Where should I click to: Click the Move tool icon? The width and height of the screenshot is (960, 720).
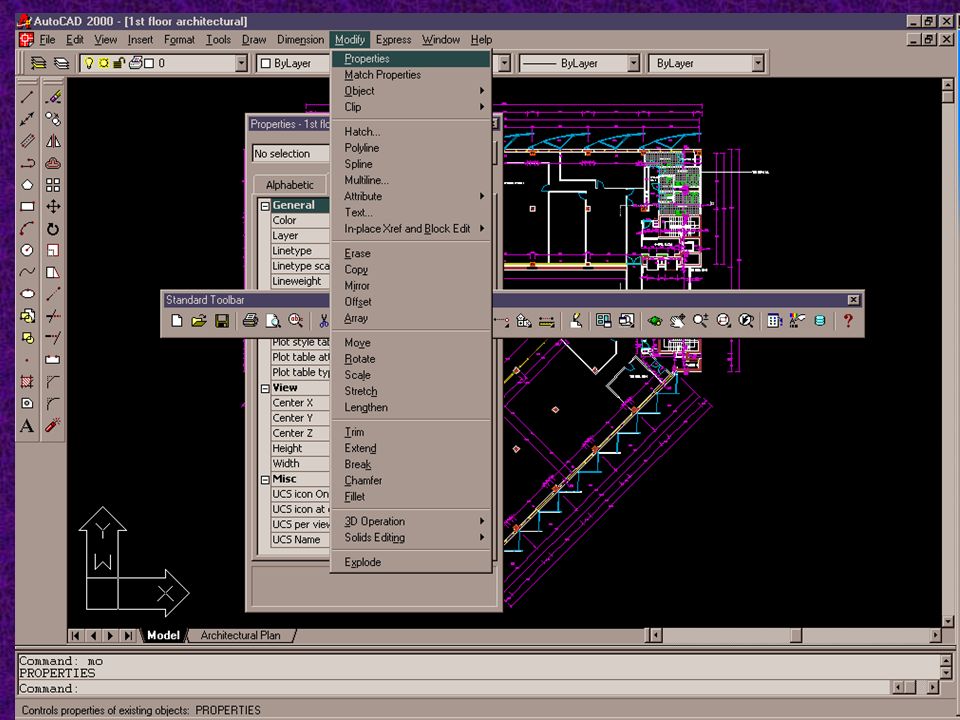coord(53,207)
